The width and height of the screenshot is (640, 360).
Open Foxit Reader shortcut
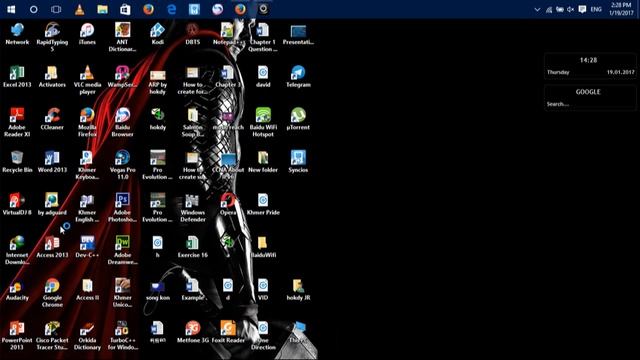click(228, 332)
